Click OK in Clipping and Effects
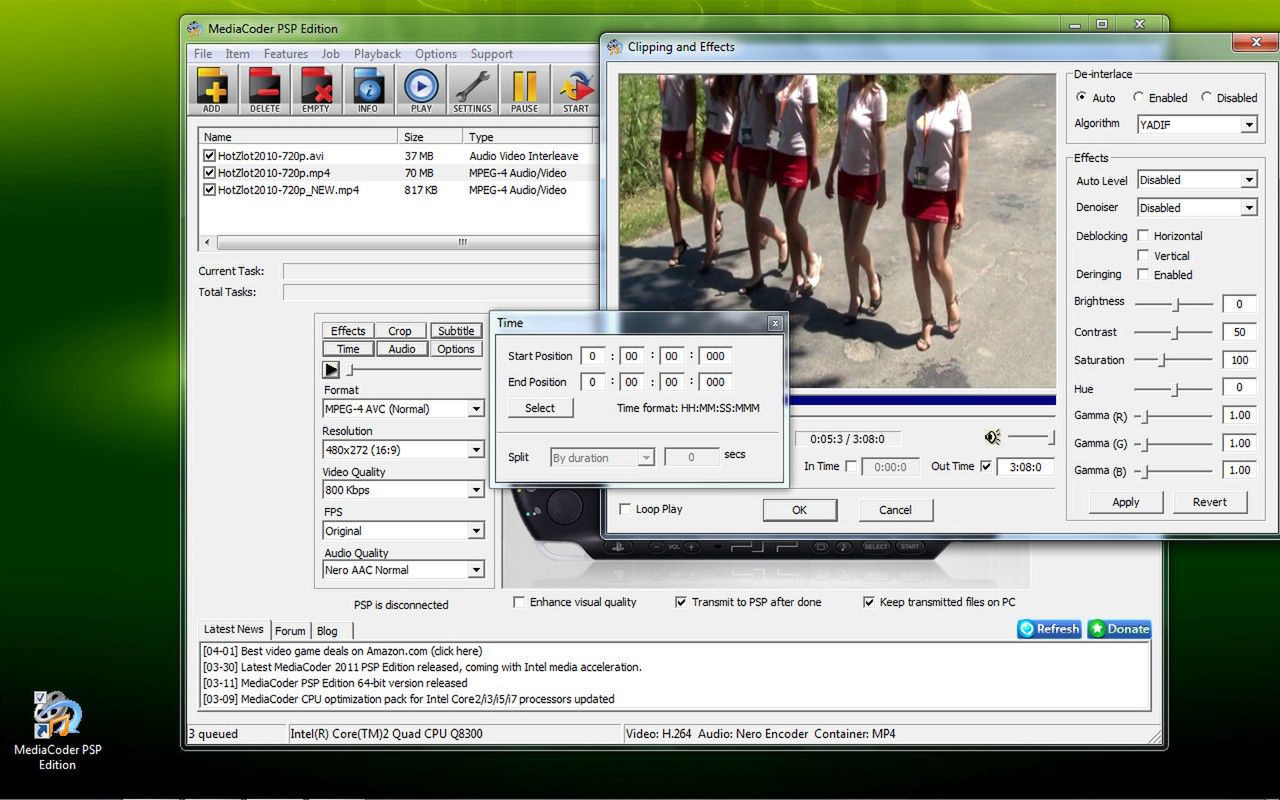Screen dimensions: 1280x800 (800, 510)
